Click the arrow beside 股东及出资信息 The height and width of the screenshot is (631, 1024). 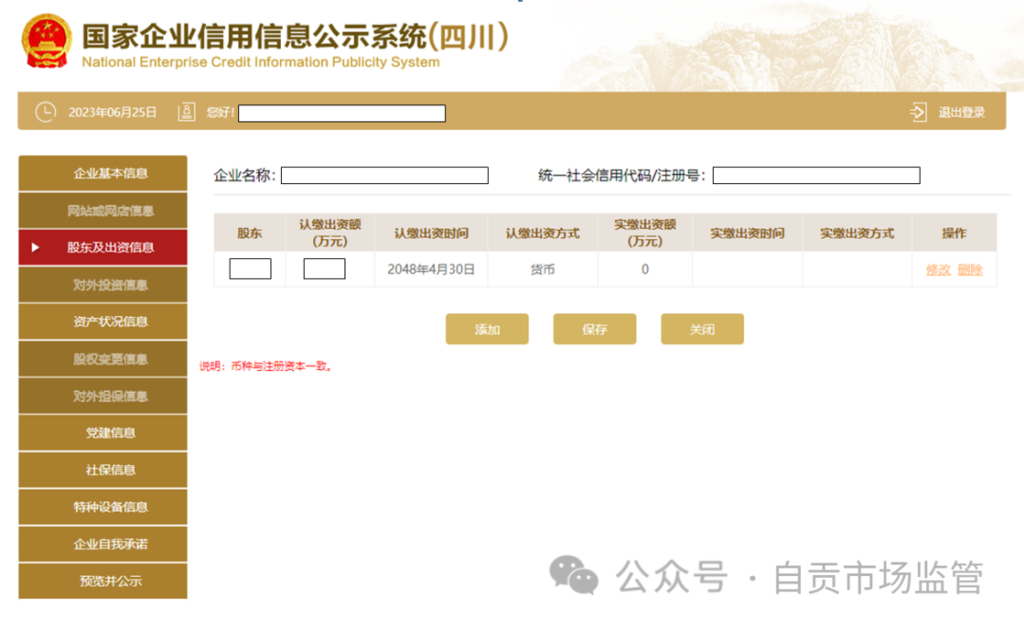[36, 247]
